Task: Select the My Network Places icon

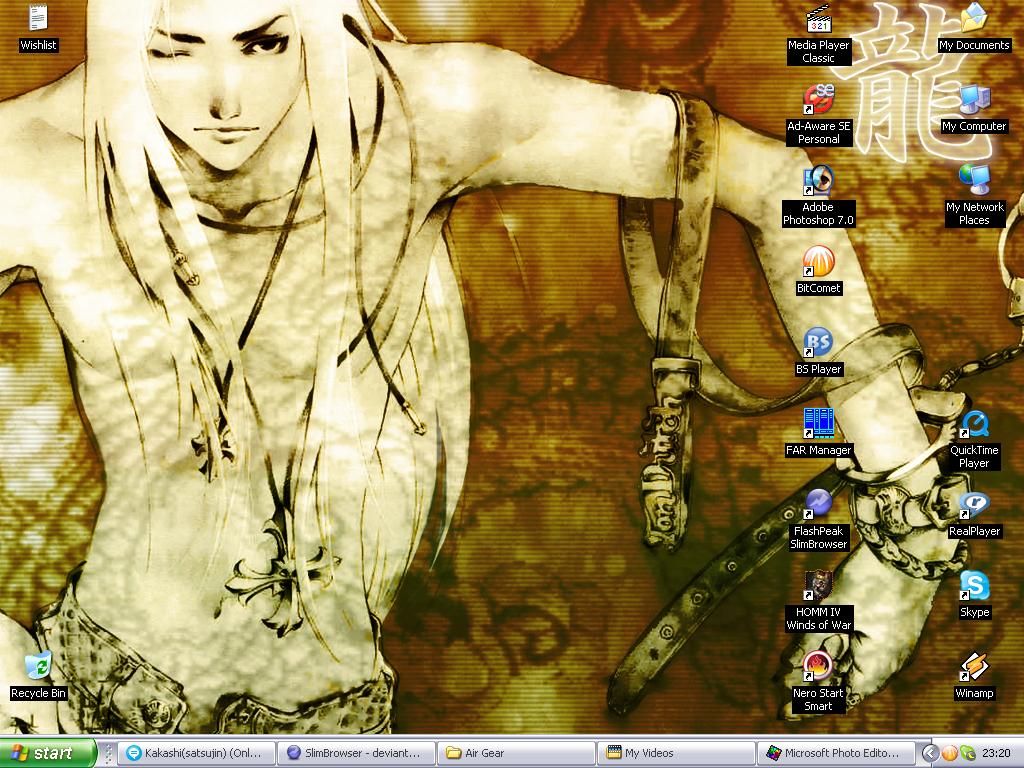Action: [x=974, y=196]
